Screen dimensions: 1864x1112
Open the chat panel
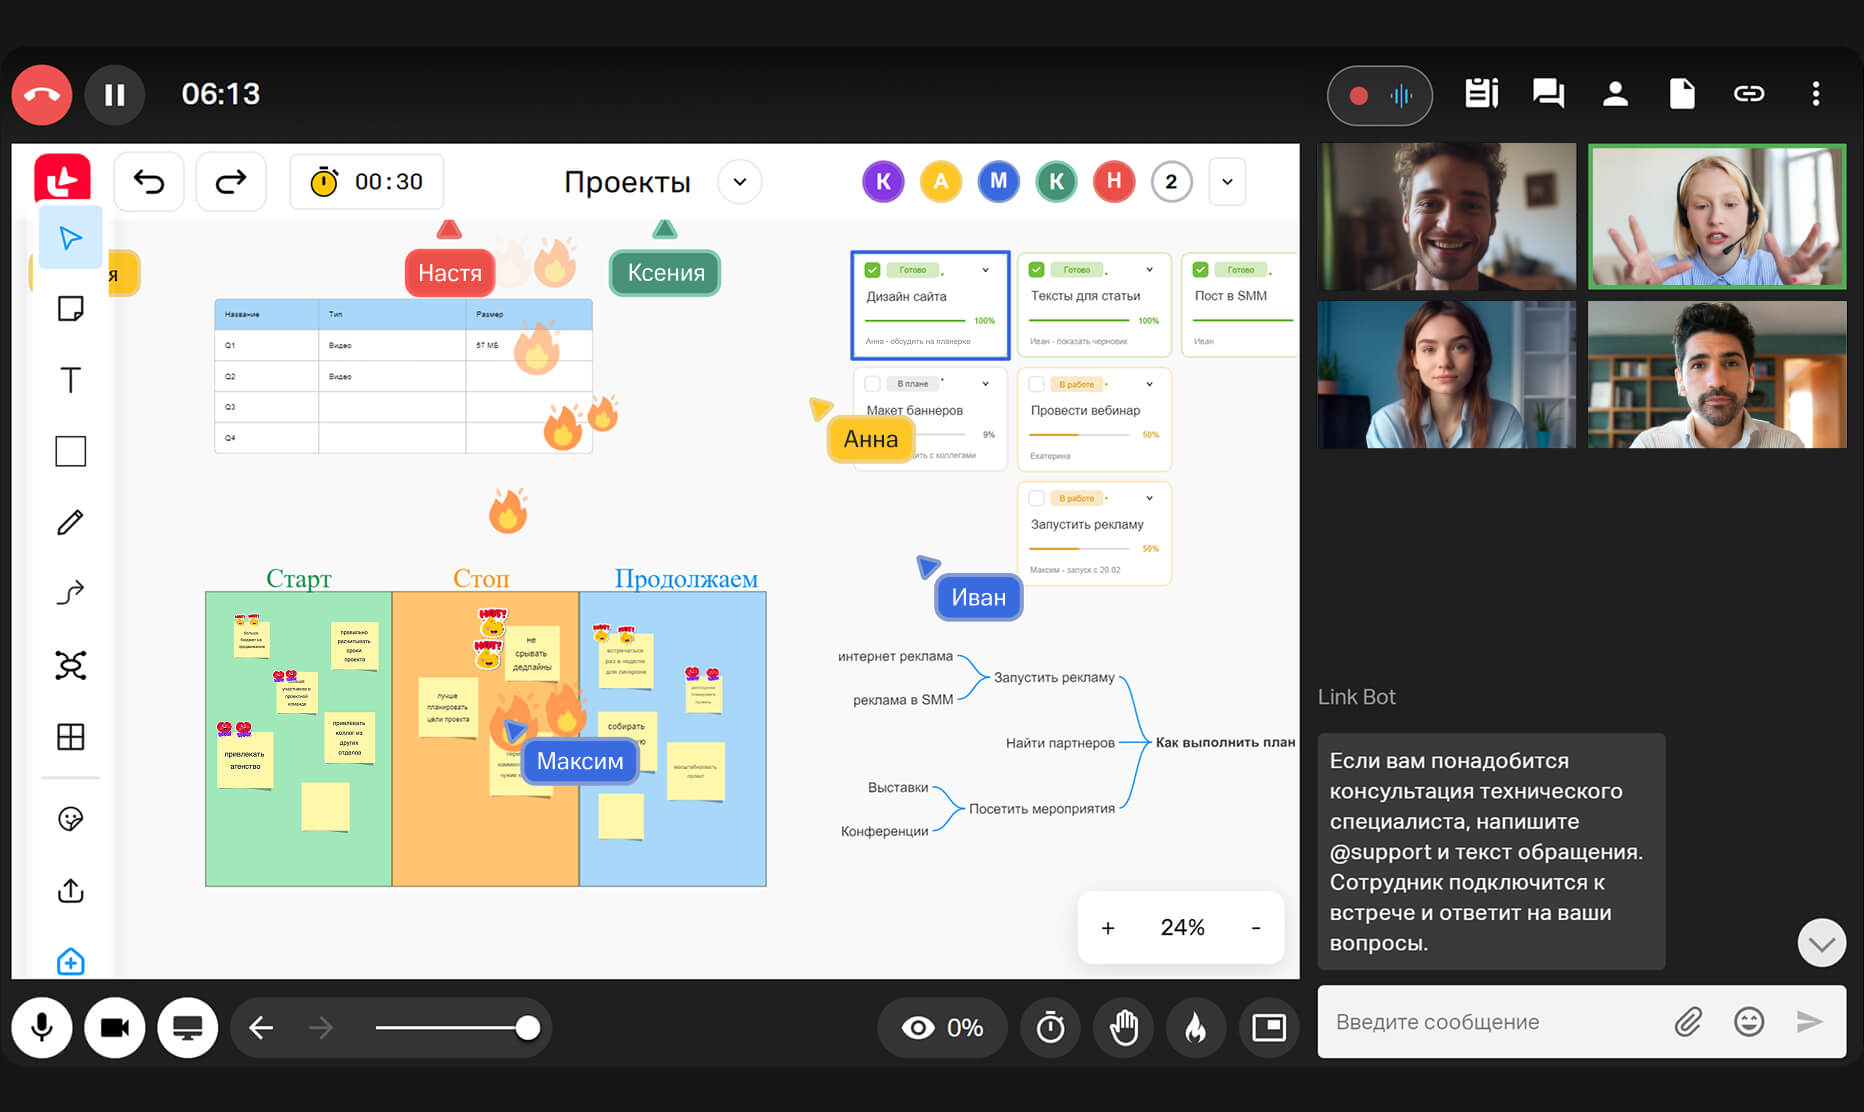[1548, 94]
